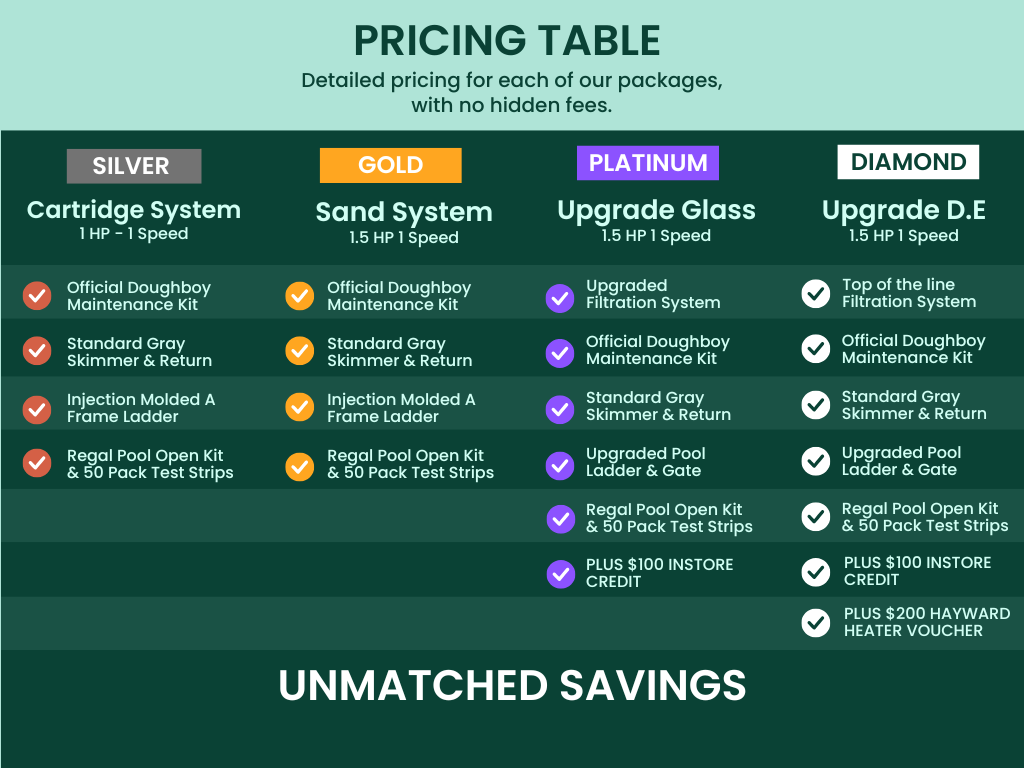This screenshot has height=768, width=1024.
Task: Select the orange GOLD package badge
Action: (x=391, y=165)
